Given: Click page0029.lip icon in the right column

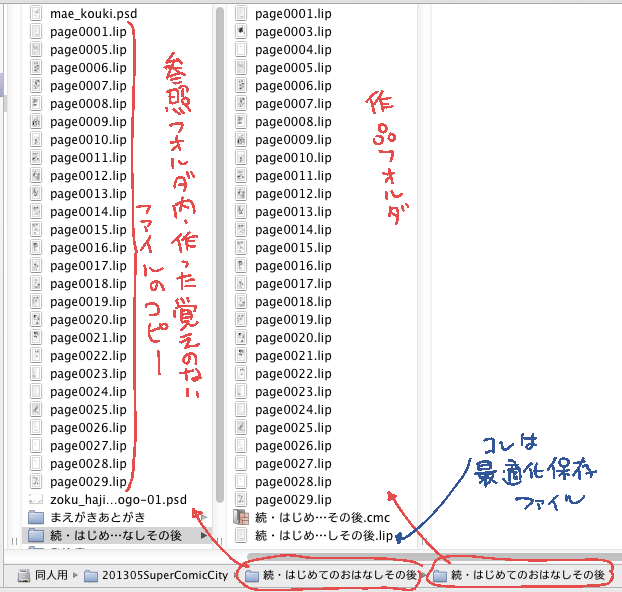Looking at the screenshot, I should 240,499.
